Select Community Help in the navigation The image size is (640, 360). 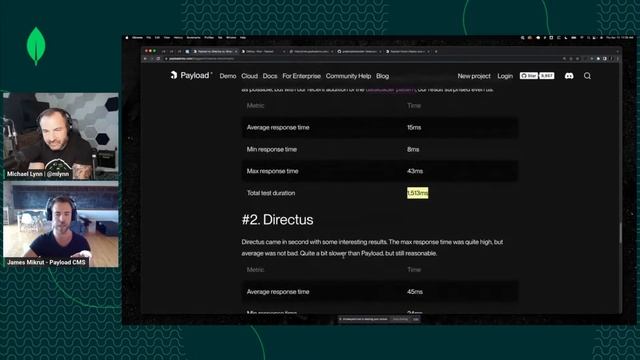click(x=348, y=76)
